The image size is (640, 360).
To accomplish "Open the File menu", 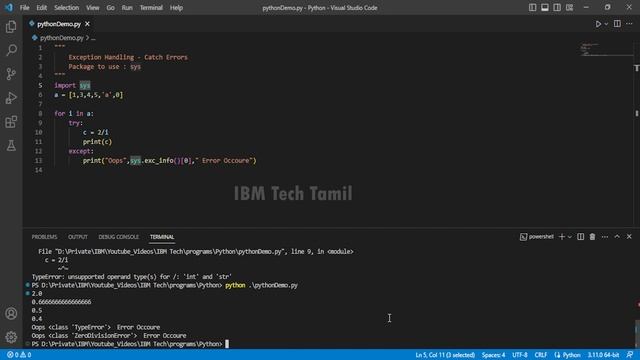I will tap(24, 8).
